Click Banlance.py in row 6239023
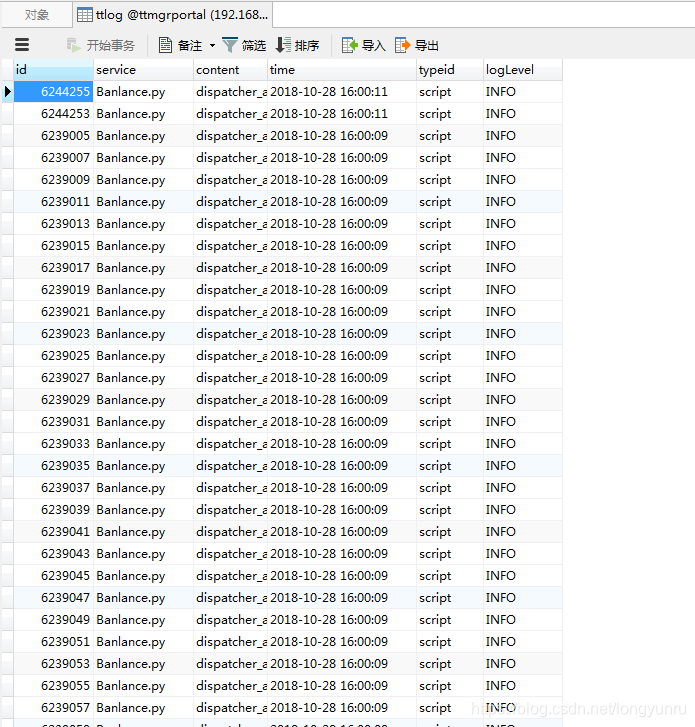 [143, 334]
